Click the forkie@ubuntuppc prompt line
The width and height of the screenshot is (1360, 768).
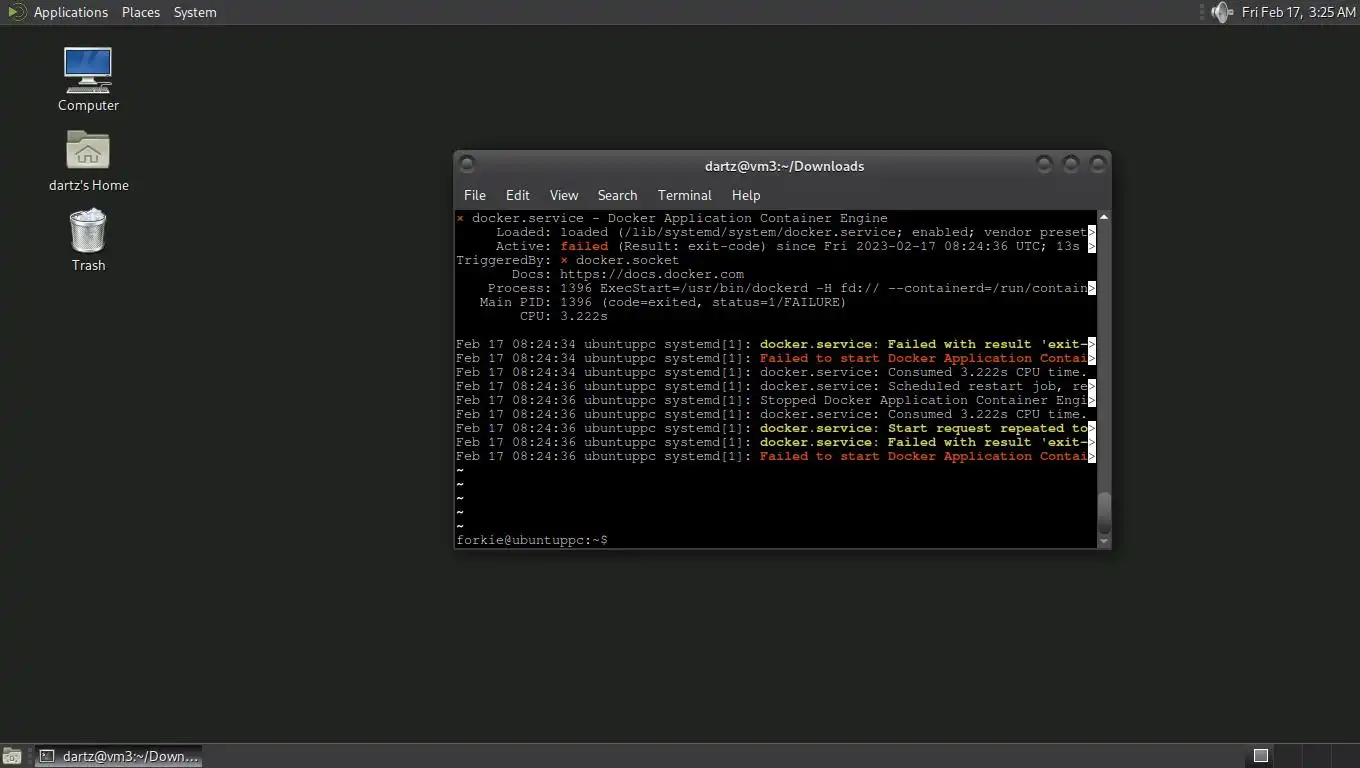(532, 540)
